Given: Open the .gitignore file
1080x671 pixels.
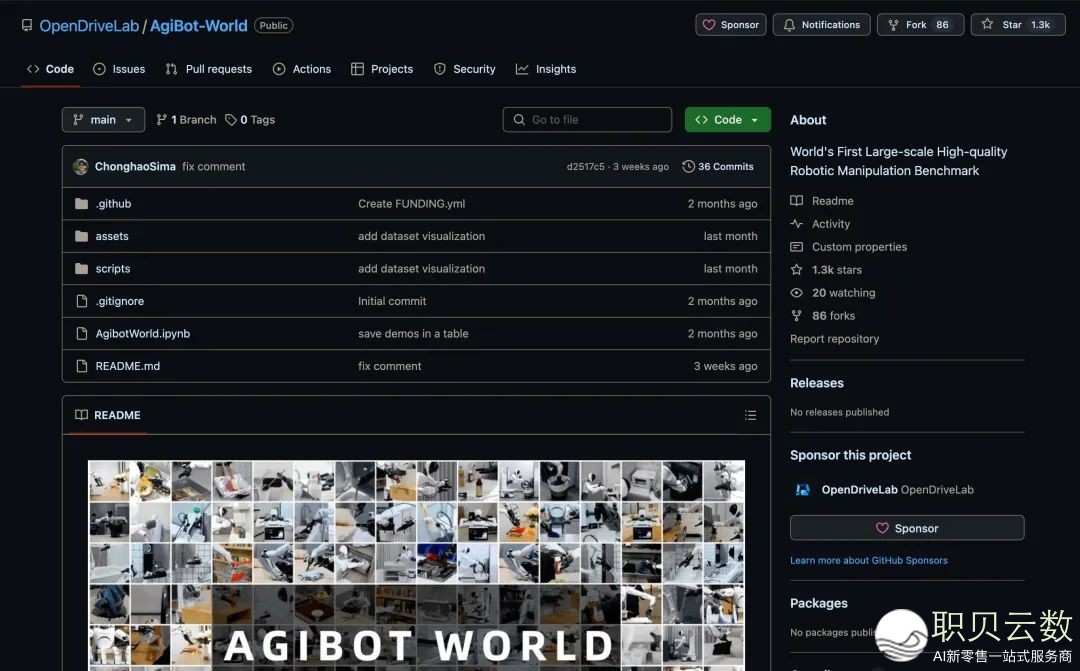Looking at the screenshot, I should (x=120, y=301).
